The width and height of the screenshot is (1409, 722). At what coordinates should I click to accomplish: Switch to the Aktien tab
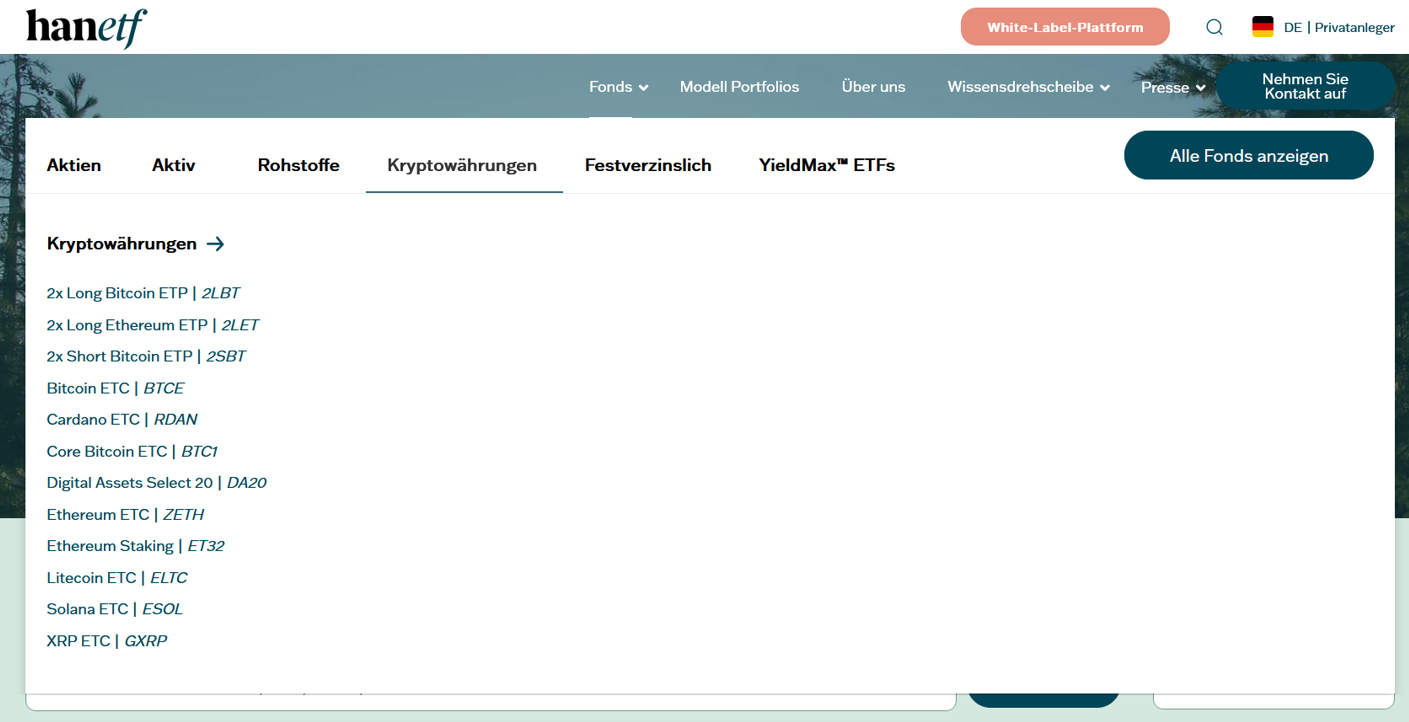point(73,165)
